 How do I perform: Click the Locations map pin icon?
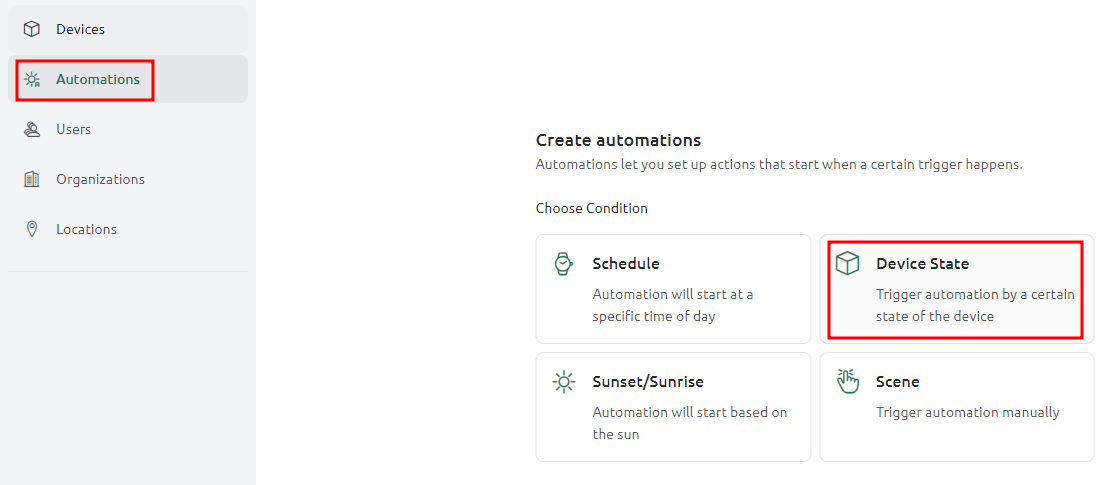tap(32, 229)
